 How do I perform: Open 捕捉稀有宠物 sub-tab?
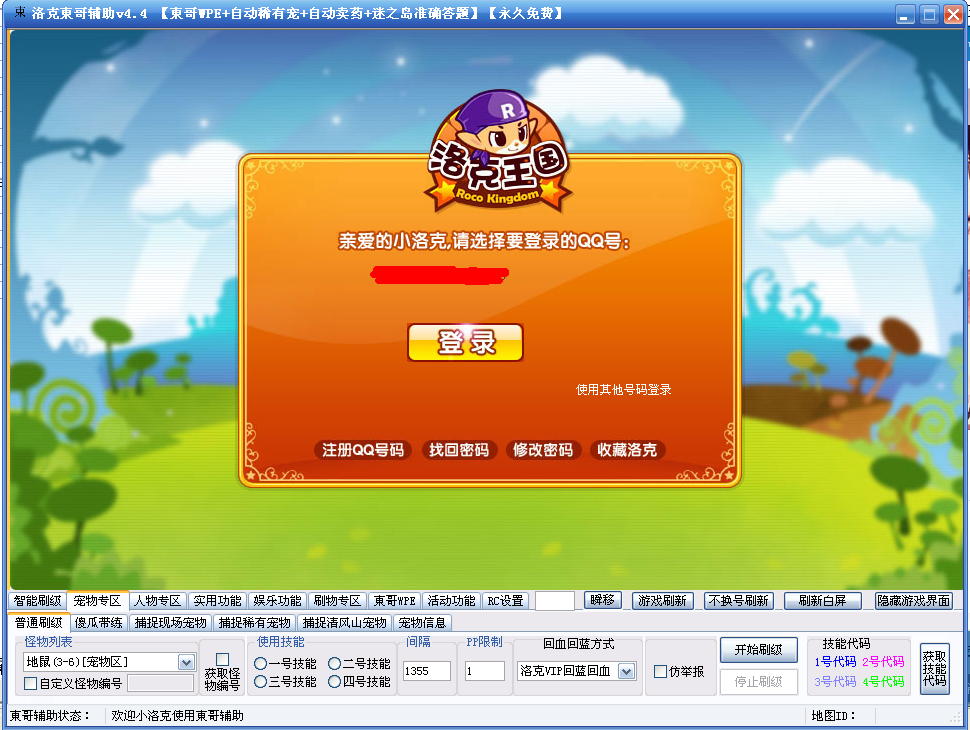(254, 622)
